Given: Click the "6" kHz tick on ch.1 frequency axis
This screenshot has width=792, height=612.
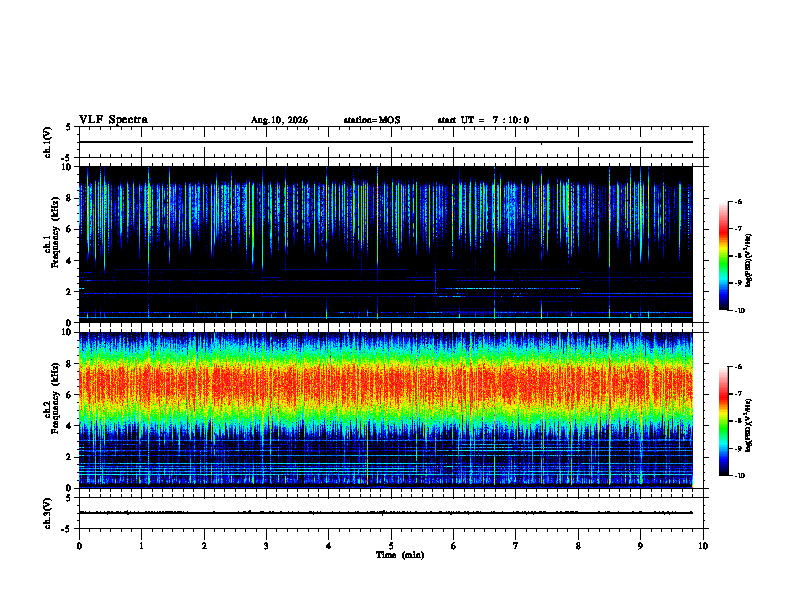Looking at the screenshot, I should pos(69,230).
